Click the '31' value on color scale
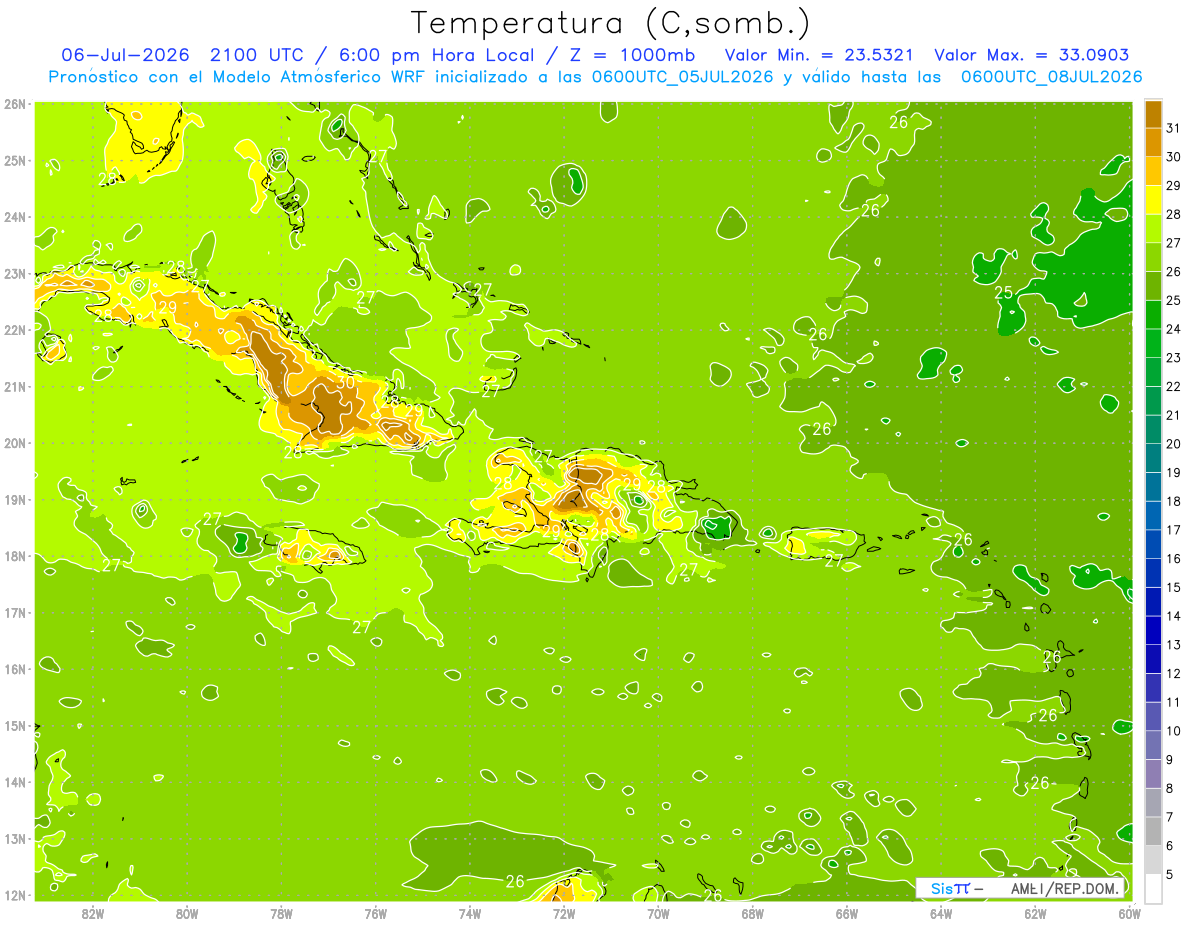Image resolution: width=1200 pixels, height=927 pixels. (1173, 128)
